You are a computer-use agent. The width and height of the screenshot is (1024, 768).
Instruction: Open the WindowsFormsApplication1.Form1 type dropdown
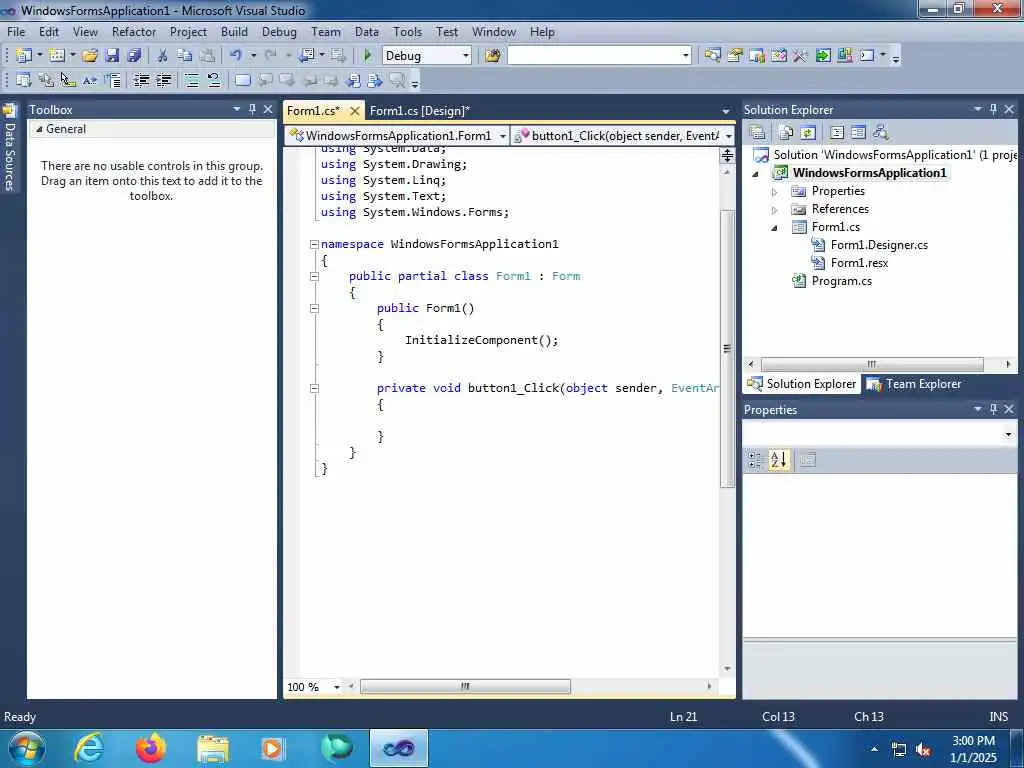click(x=502, y=136)
